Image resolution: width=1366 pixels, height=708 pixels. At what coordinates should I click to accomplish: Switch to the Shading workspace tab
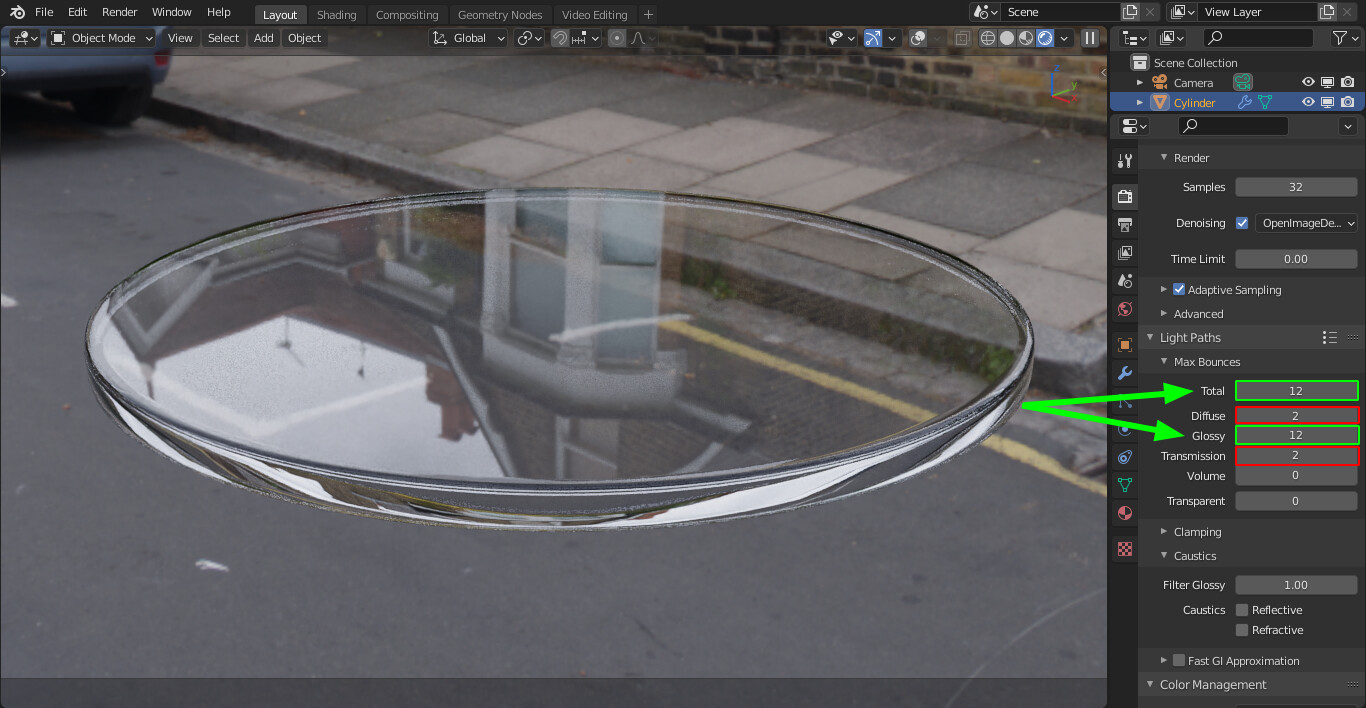point(336,14)
